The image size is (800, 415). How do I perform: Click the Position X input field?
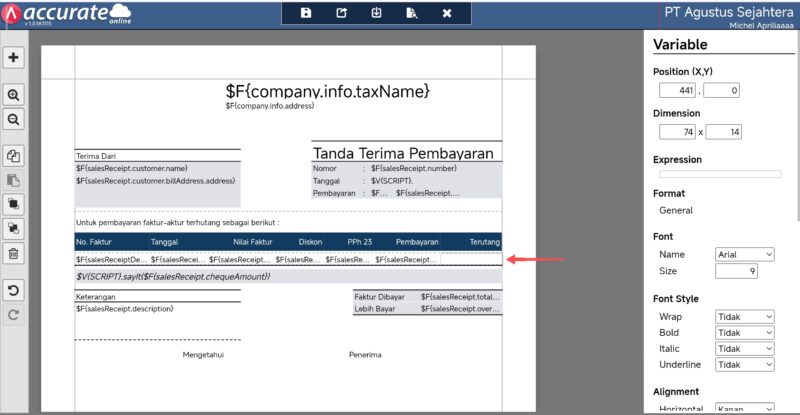click(677, 91)
